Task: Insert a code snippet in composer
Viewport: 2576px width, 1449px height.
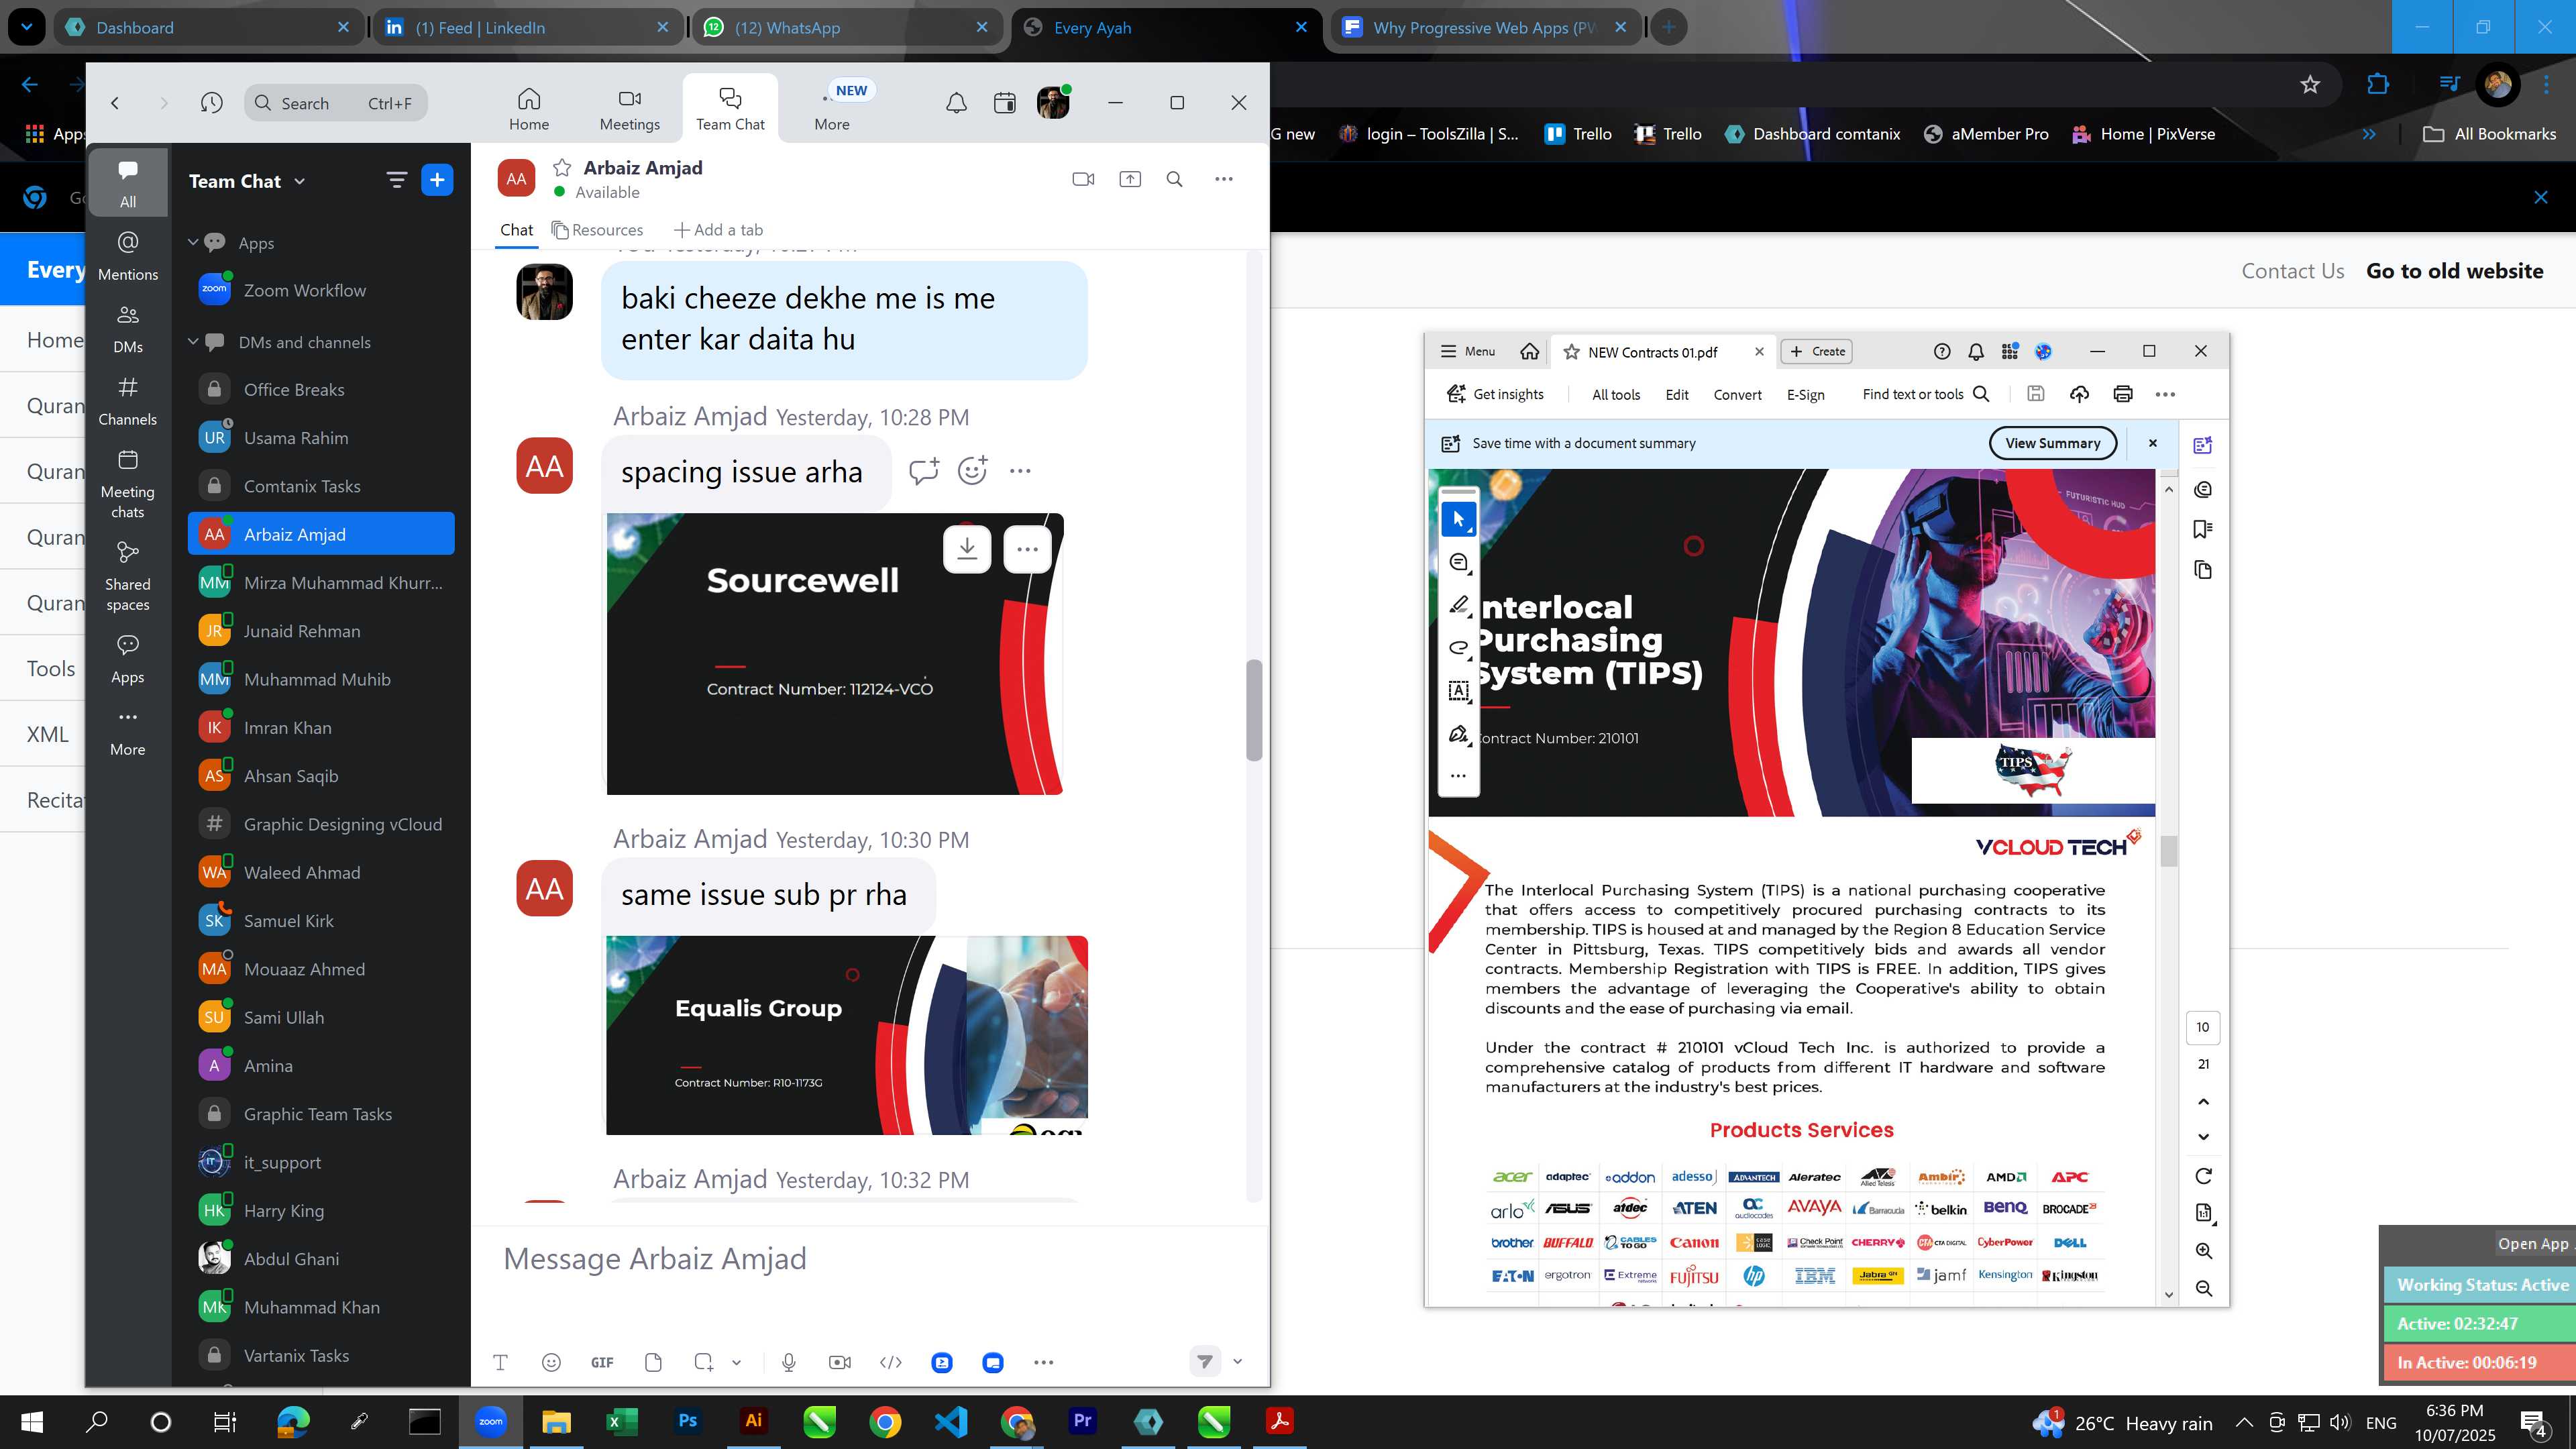Action: (x=890, y=1362)
